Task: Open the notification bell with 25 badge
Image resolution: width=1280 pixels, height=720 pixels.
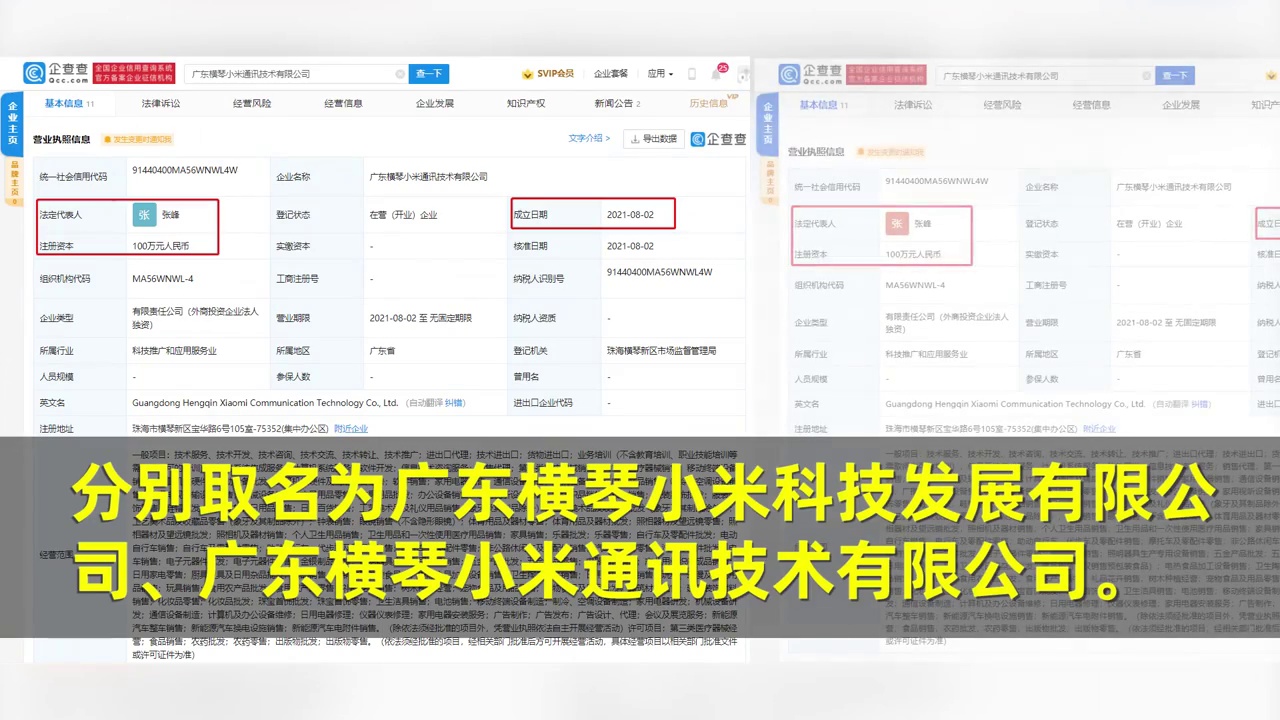Action: (717, 74)
